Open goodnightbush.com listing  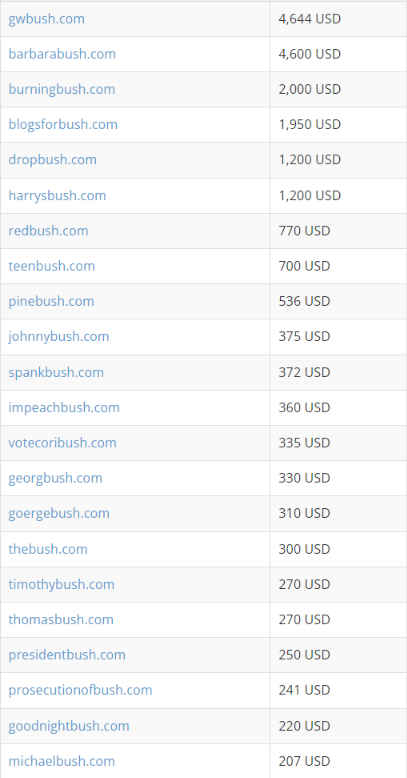[x=69, y=726]
